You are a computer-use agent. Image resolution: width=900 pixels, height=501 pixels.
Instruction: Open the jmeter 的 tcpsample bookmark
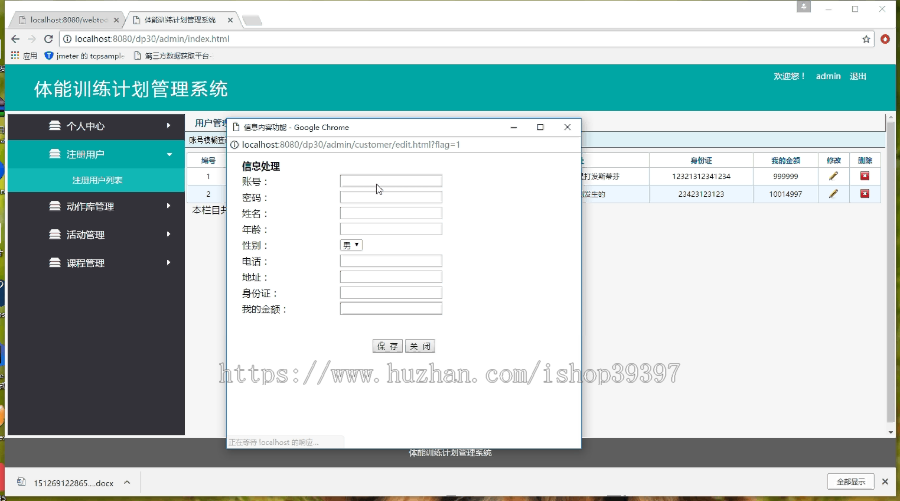coord(84,56)
